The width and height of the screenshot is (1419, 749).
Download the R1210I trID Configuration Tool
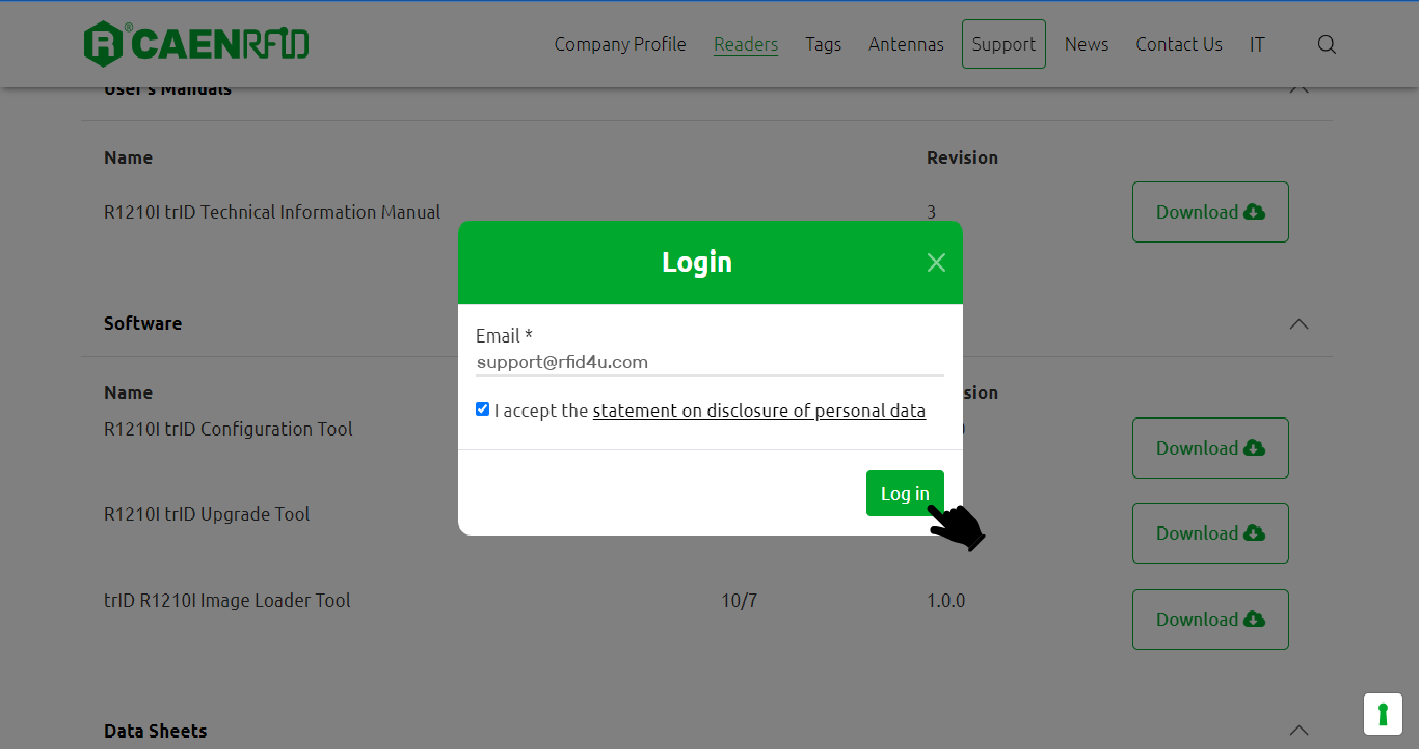[1209, 448]
